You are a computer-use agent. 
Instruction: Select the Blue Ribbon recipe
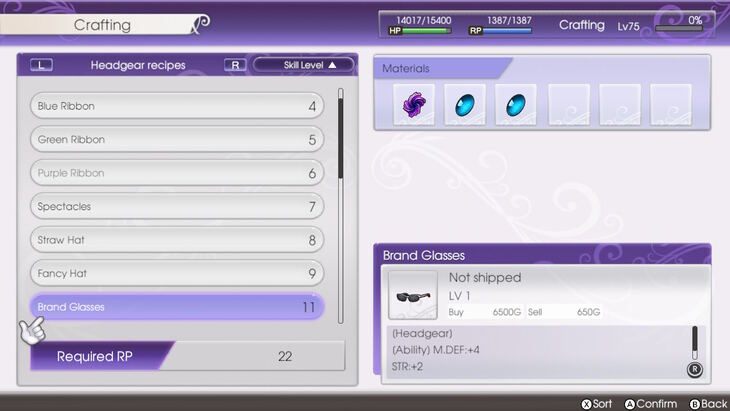[176, 106]
